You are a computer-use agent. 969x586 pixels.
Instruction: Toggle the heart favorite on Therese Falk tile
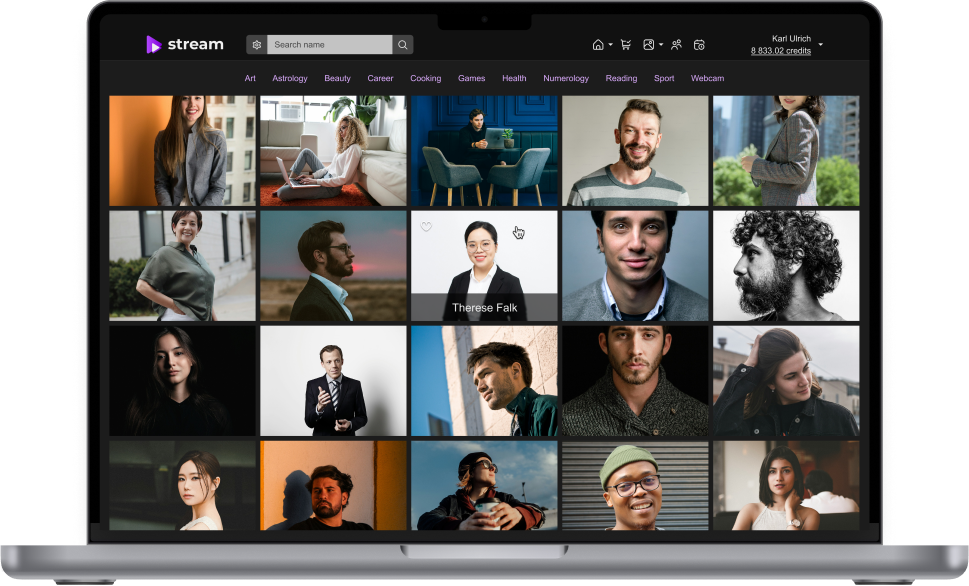[x=426, y=227]
